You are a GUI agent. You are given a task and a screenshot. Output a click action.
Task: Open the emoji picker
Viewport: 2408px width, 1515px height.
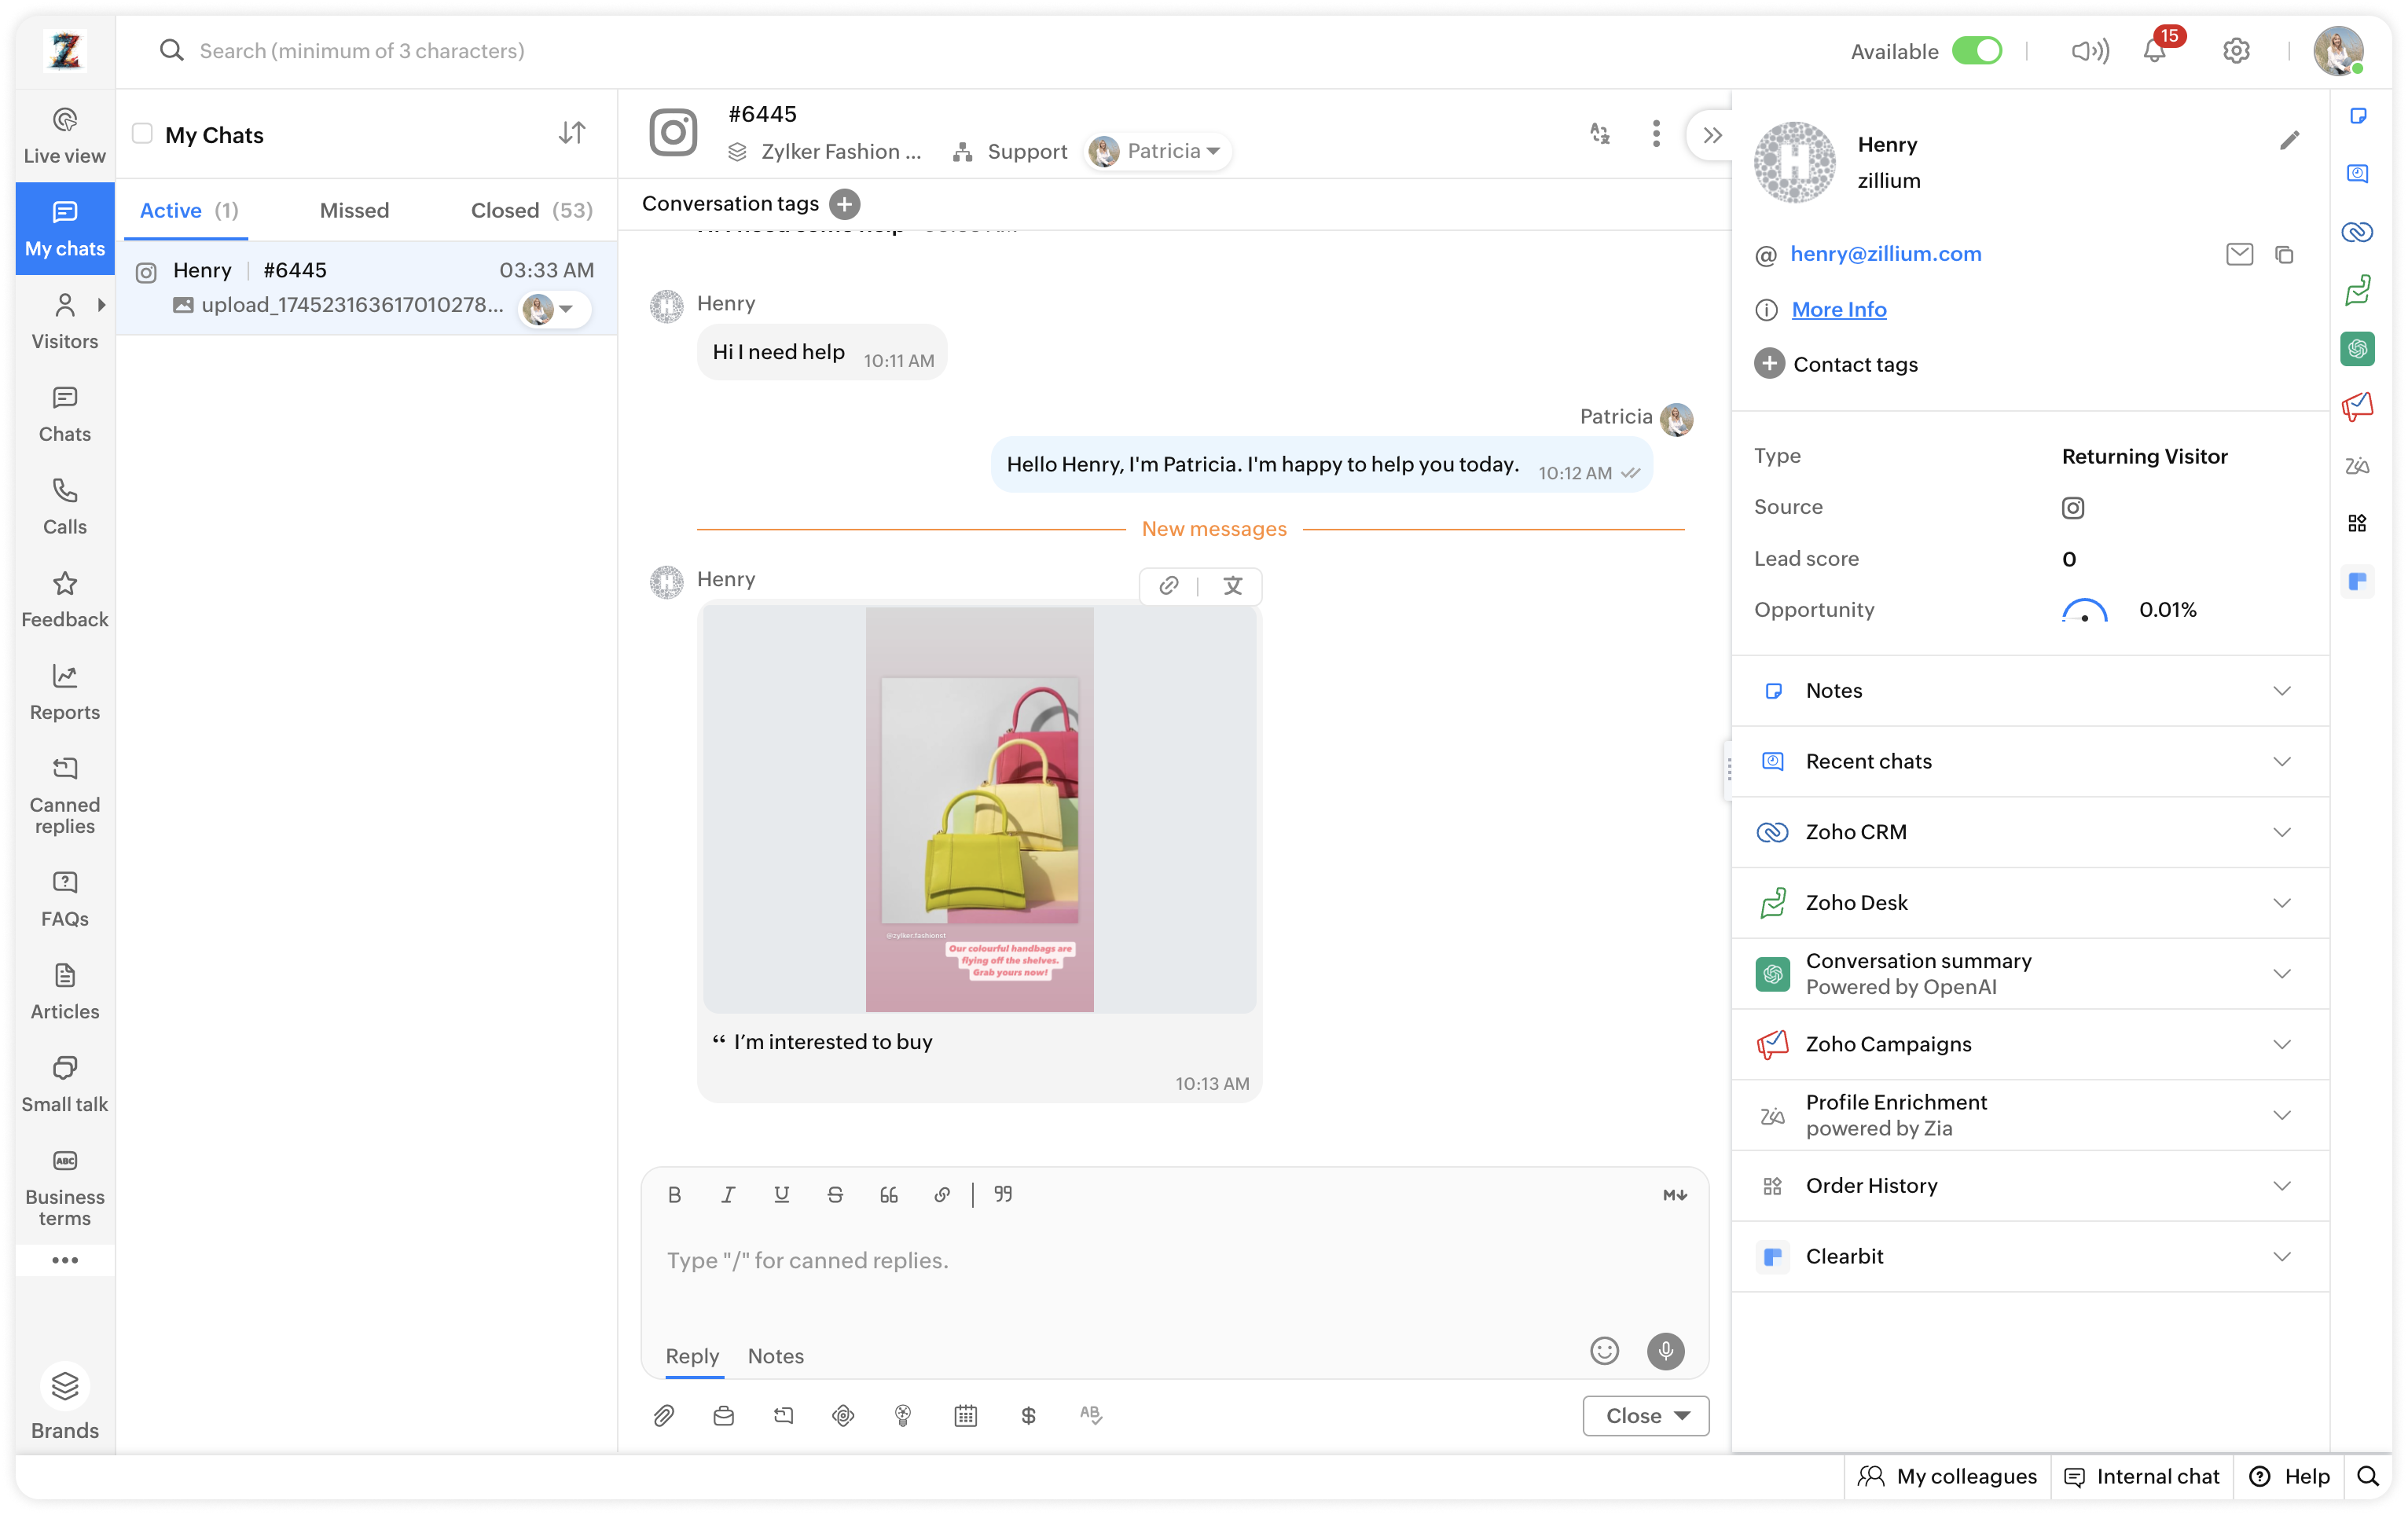click(1604, 1351)
